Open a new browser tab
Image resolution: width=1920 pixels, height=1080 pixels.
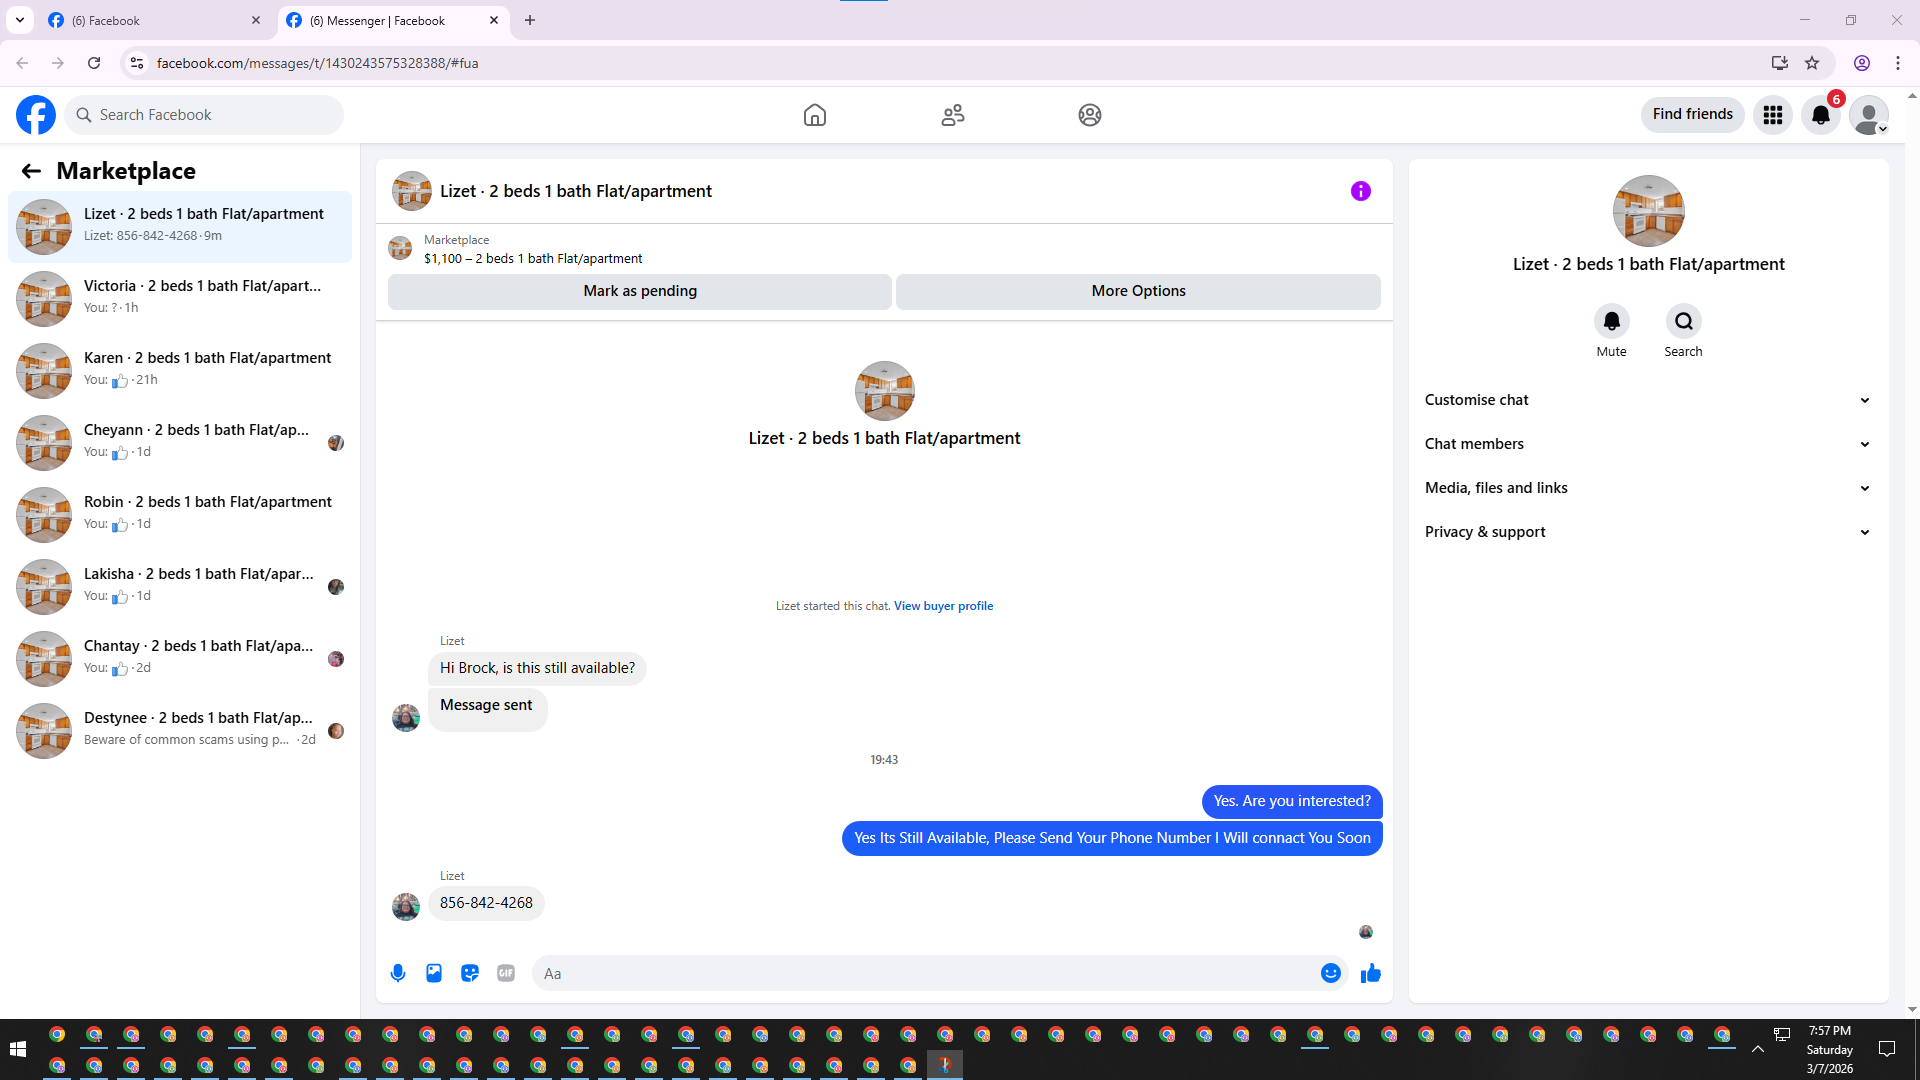pyautogui.click(x=530, y=20)
